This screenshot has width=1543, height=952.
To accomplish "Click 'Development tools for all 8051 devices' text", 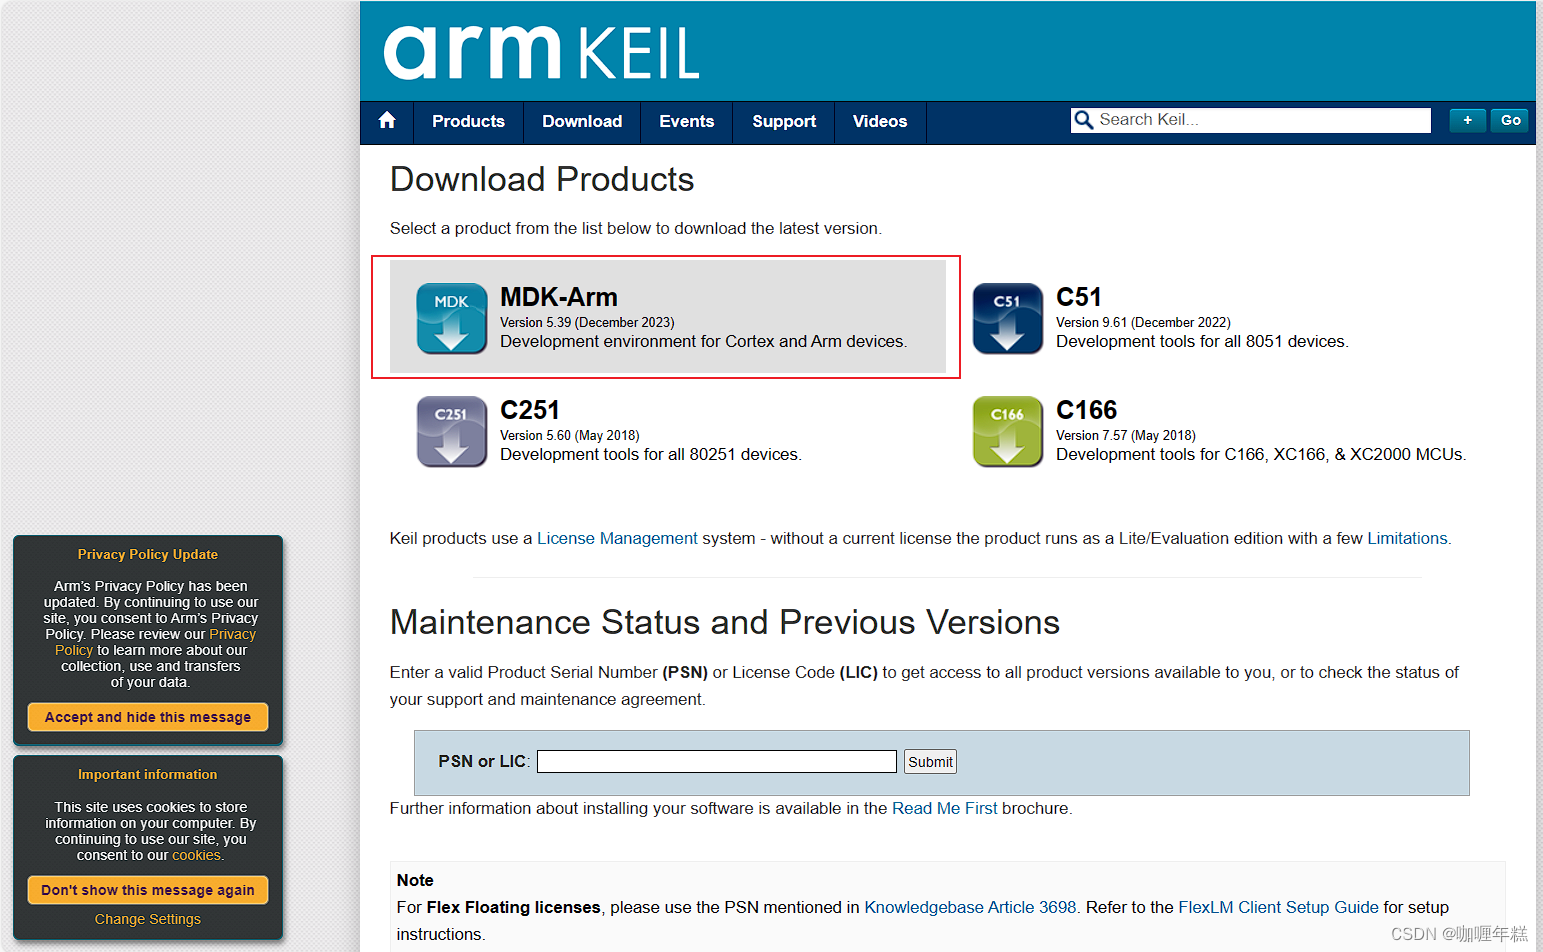I will coord(1202,341).
